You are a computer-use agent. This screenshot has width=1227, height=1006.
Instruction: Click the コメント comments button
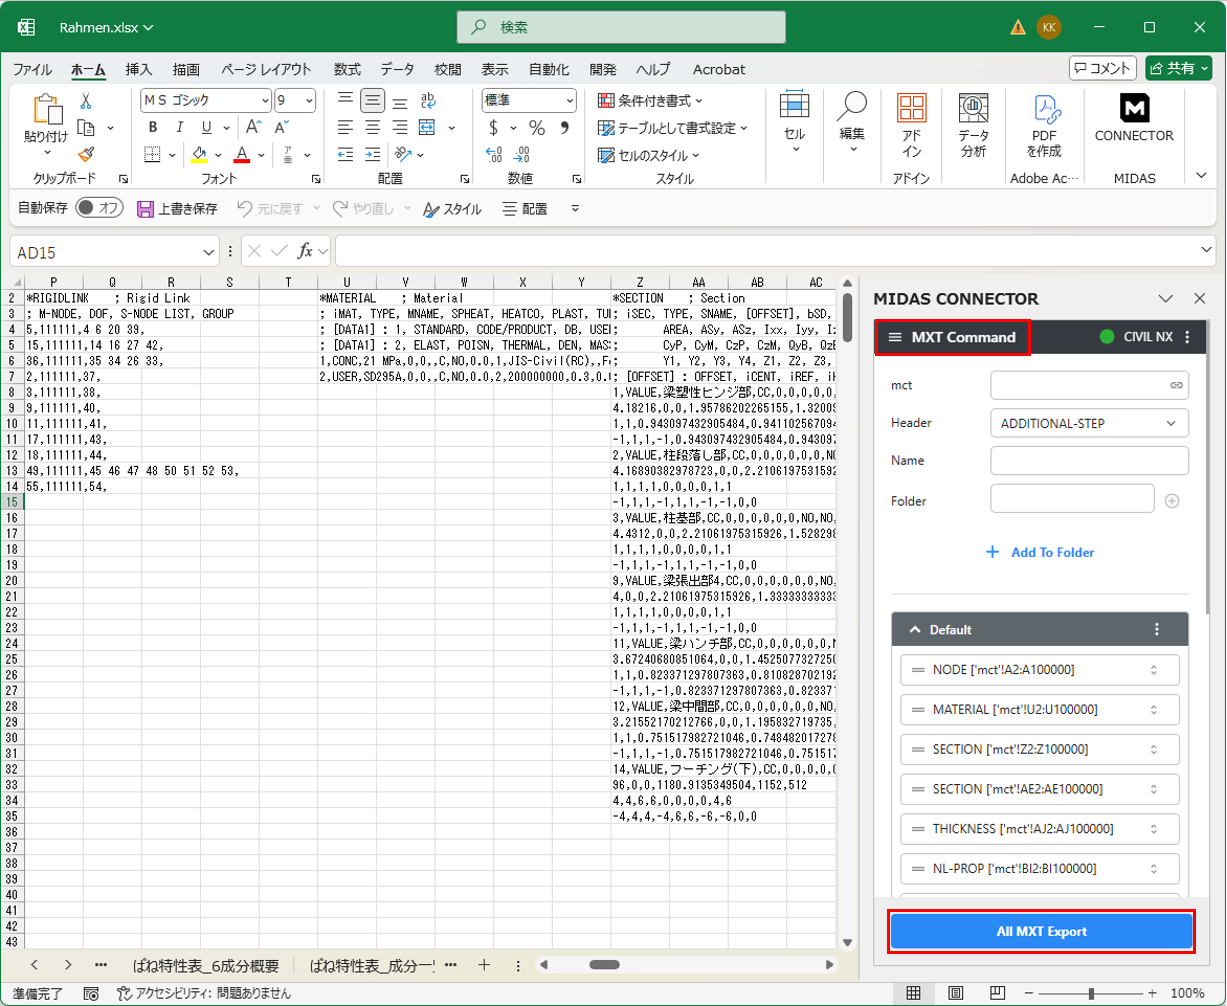coord(1103,68)
